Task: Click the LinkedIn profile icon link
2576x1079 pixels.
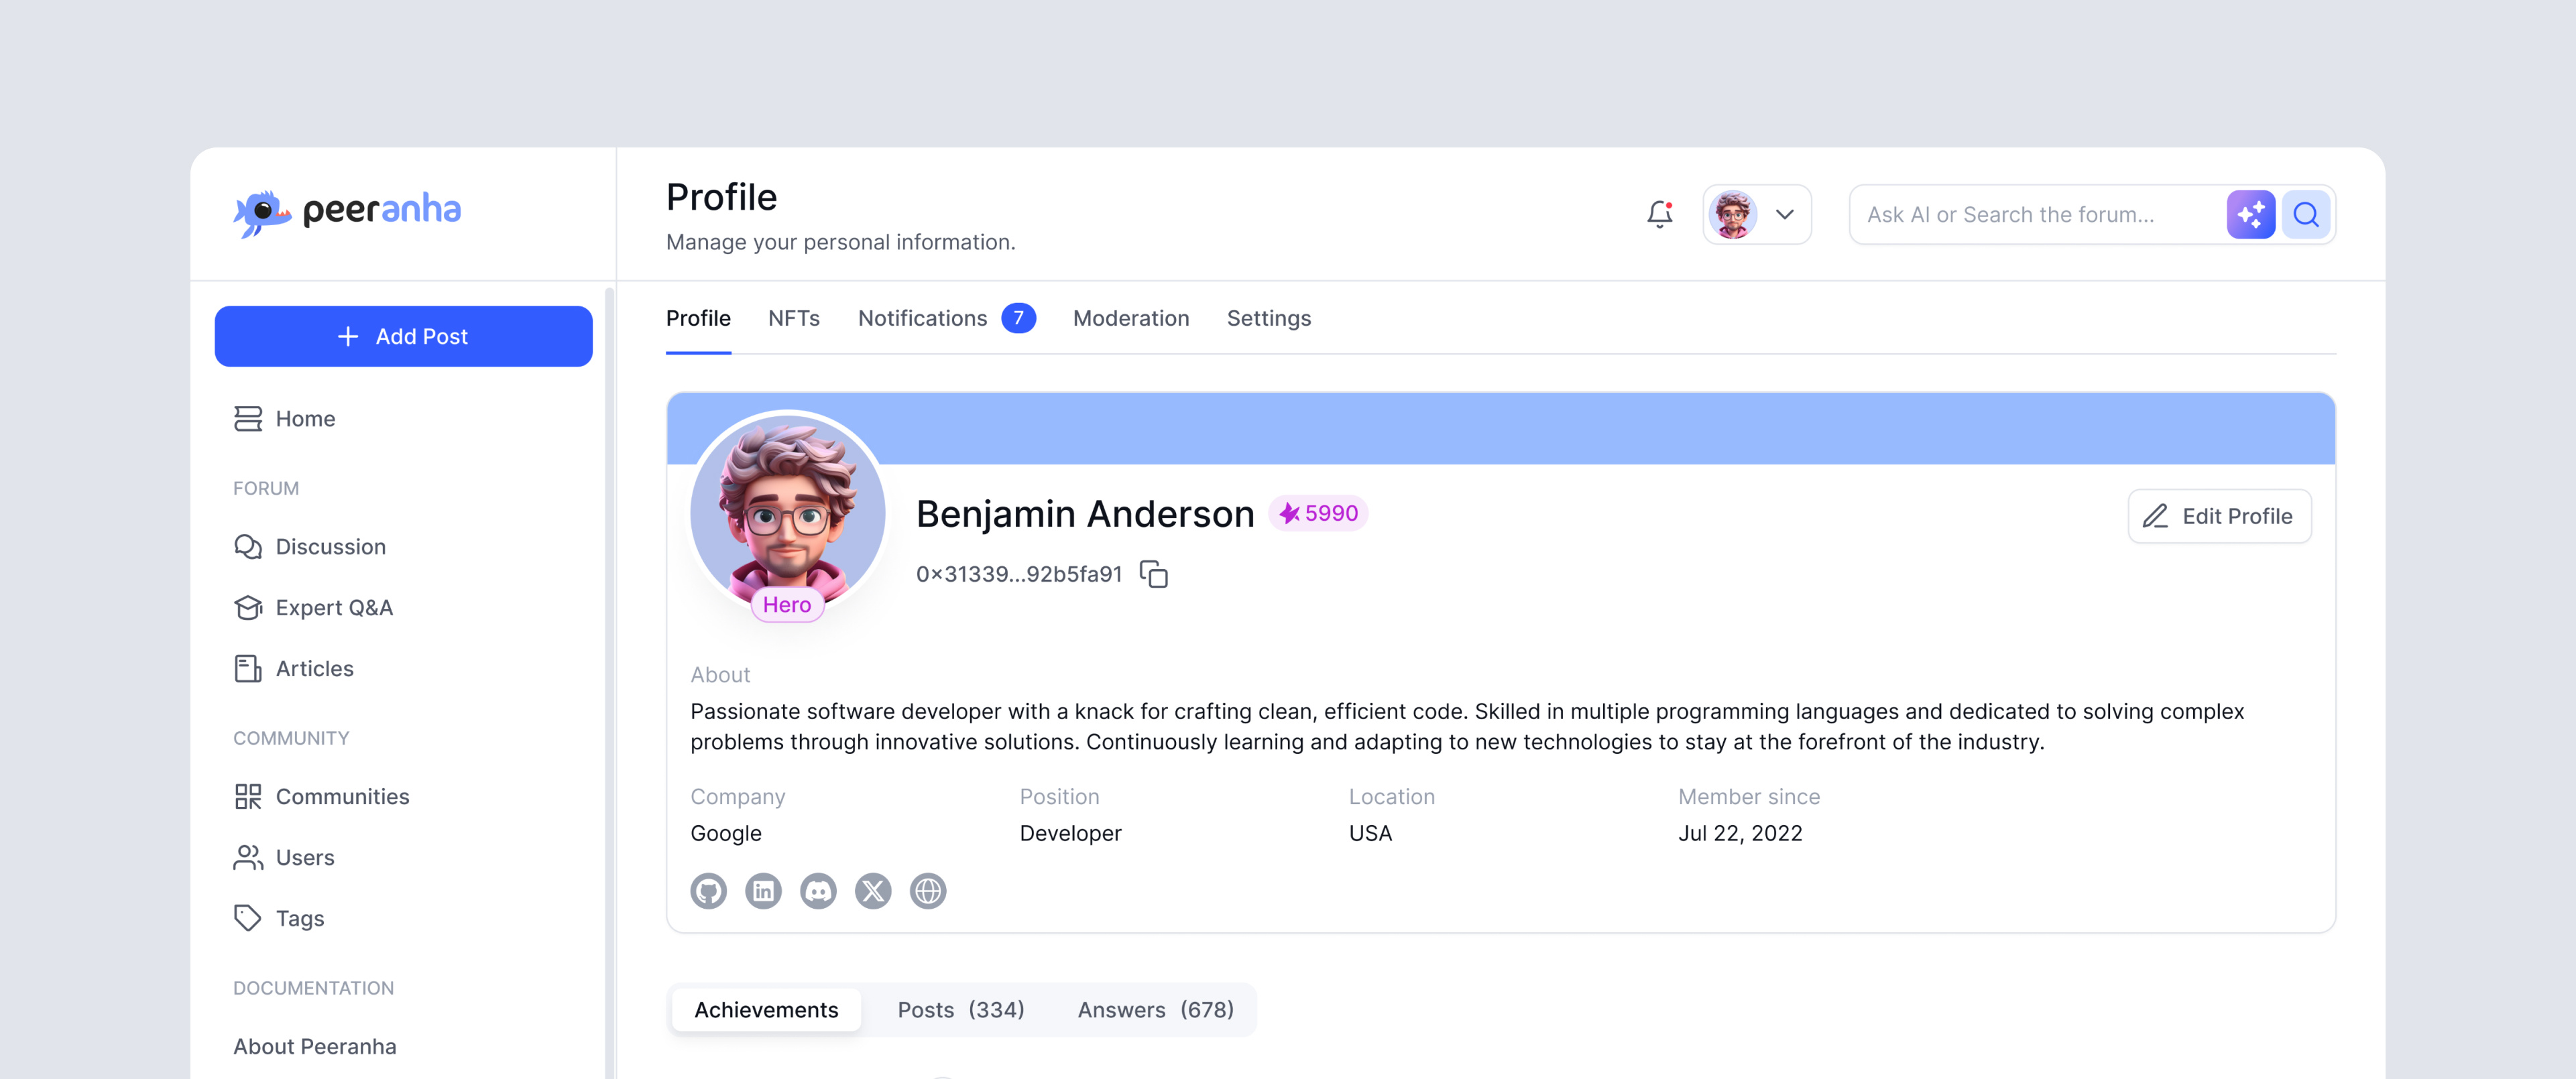Action: coord(762,890)
